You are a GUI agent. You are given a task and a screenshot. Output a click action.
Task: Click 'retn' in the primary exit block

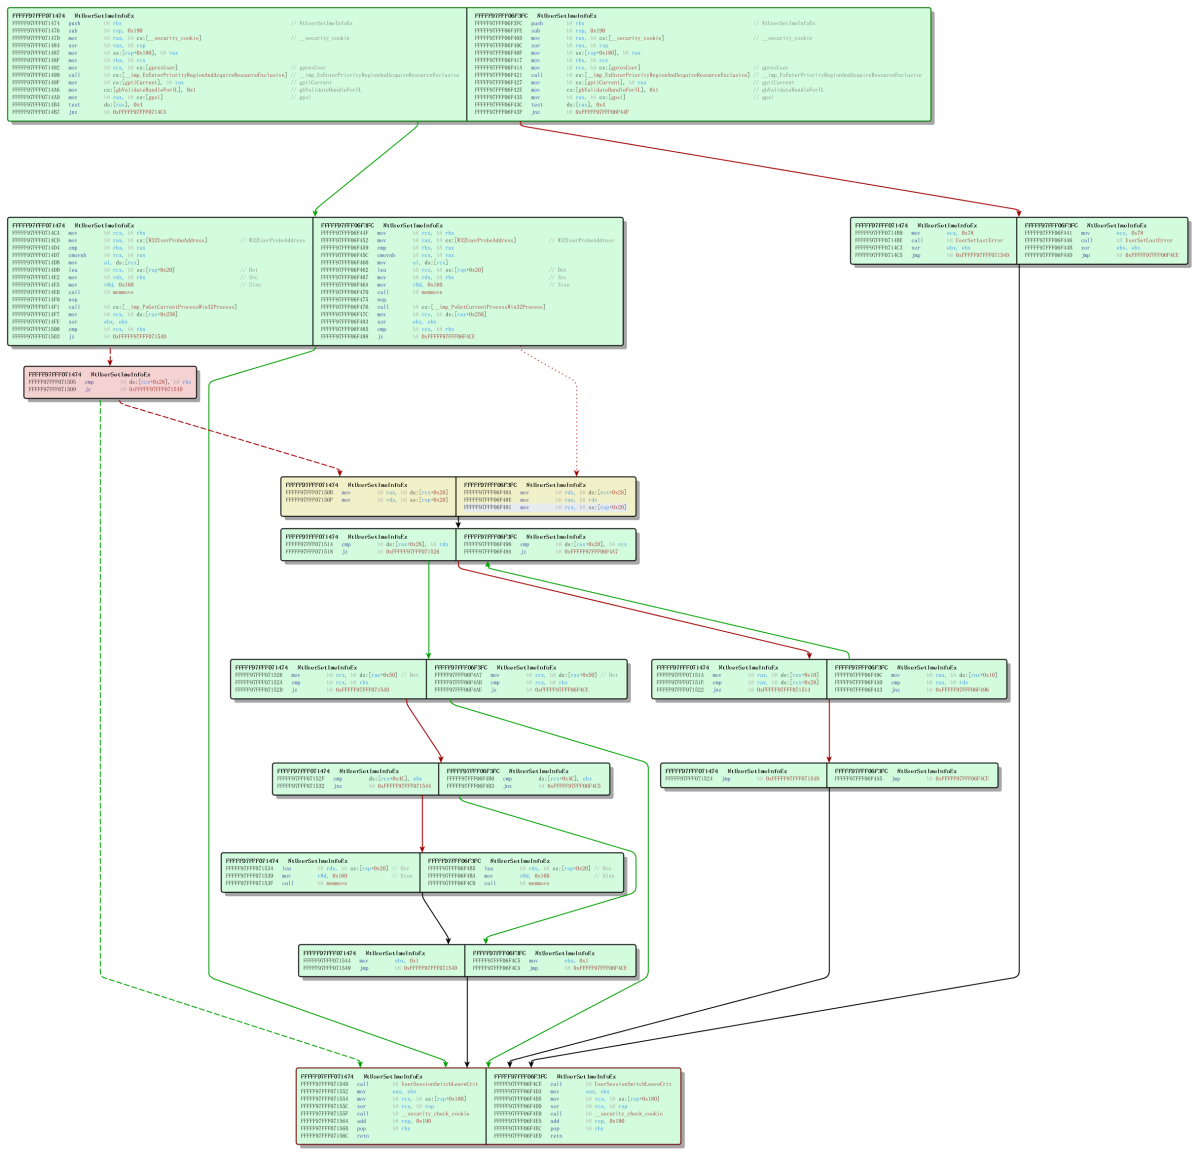(335, 1136)
